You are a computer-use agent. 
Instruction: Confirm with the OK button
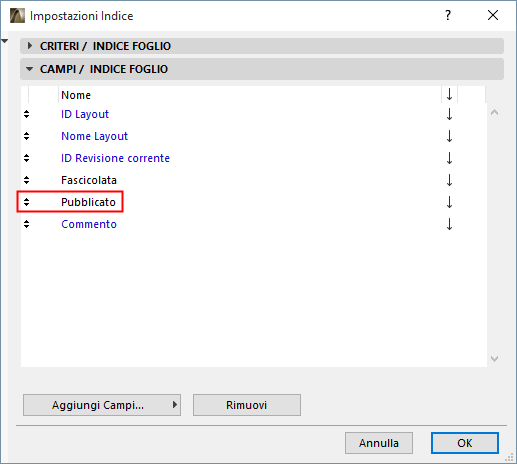[465, 443]
